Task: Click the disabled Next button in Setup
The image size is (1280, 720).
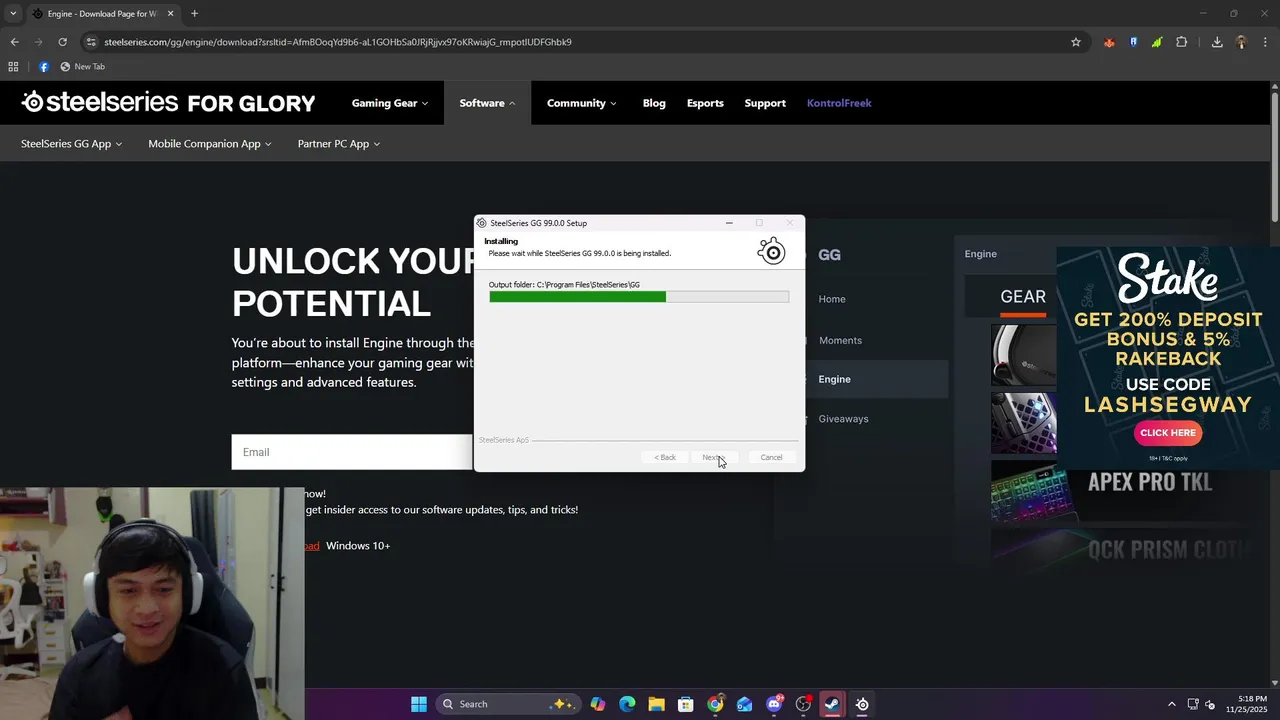Action: pyautogui.click(x=713, y=457)
